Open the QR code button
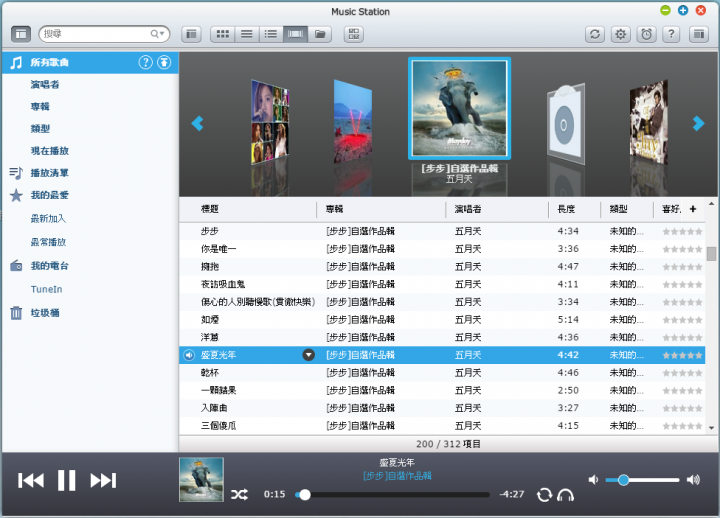 [x=354, y=34]
